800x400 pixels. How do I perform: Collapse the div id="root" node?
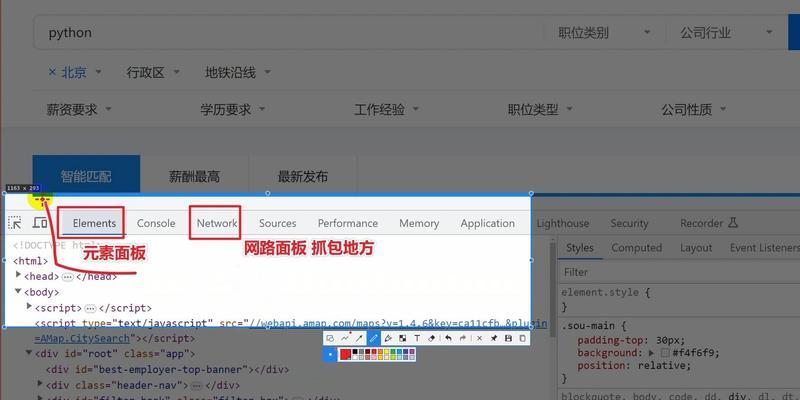29,353
